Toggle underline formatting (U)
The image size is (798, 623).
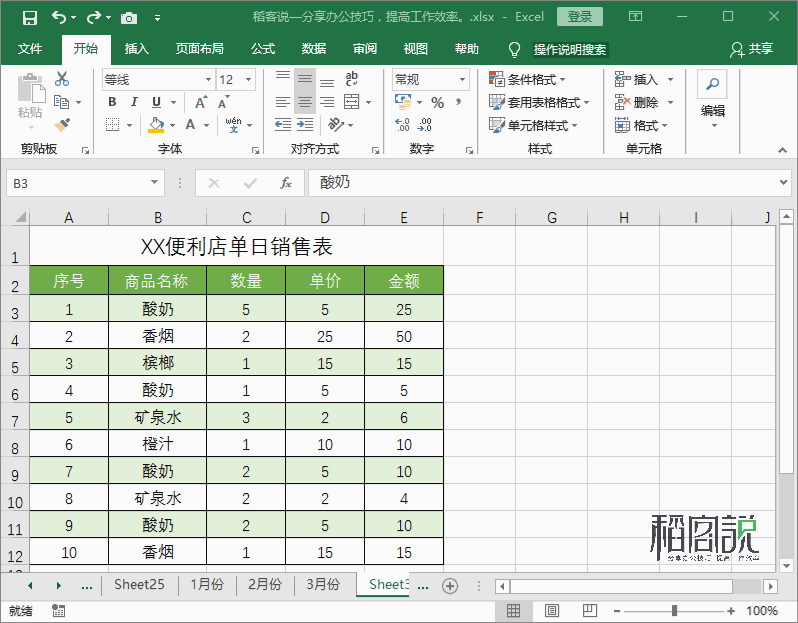coord(156,102)
